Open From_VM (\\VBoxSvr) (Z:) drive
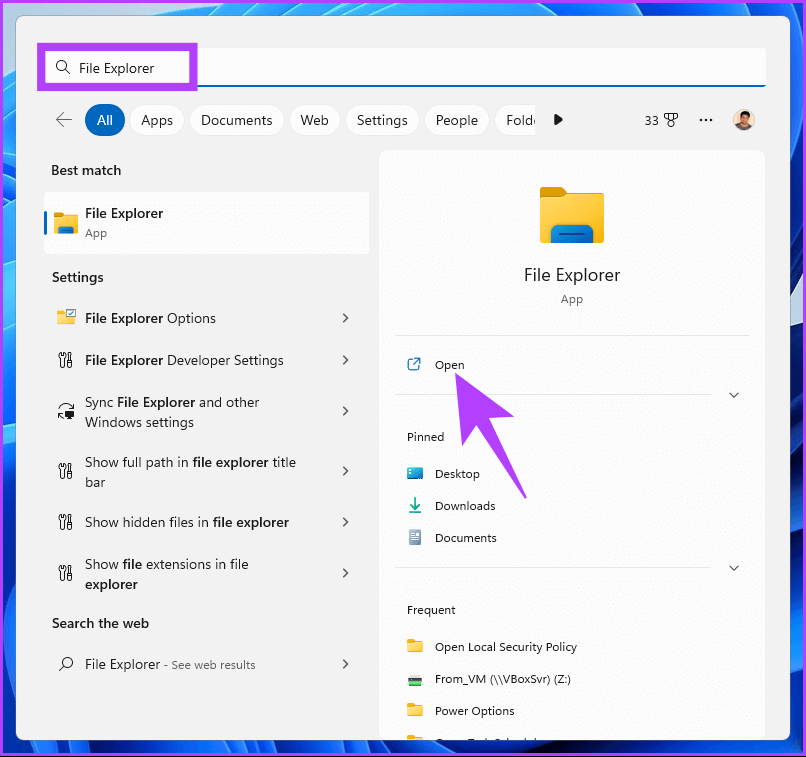The width and height of the screenshot is (806, 757). coord(502,679)
